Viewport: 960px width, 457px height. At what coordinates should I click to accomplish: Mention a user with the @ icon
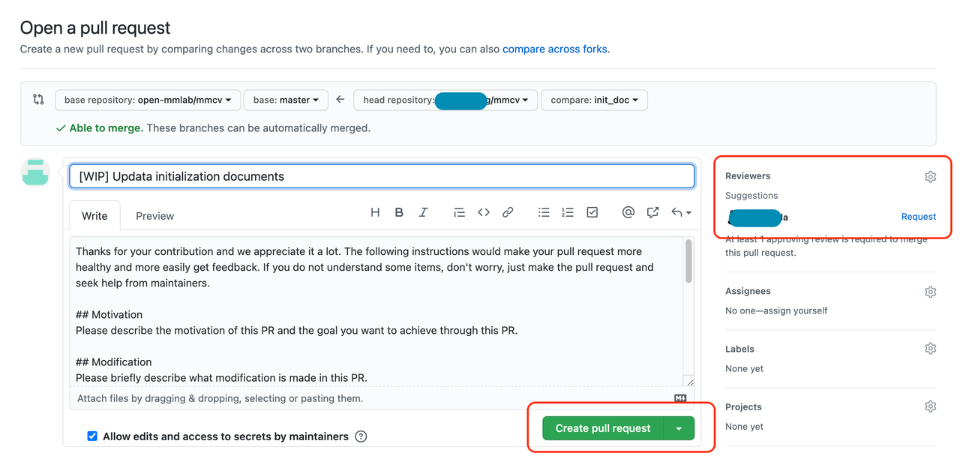pyautogui.click(x=628, y=212)
